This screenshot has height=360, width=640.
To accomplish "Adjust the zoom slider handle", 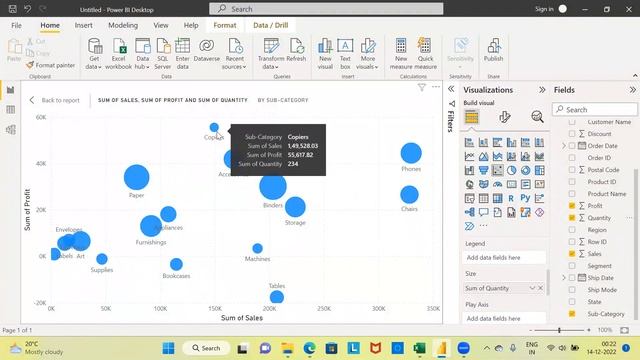I will 560,330.
